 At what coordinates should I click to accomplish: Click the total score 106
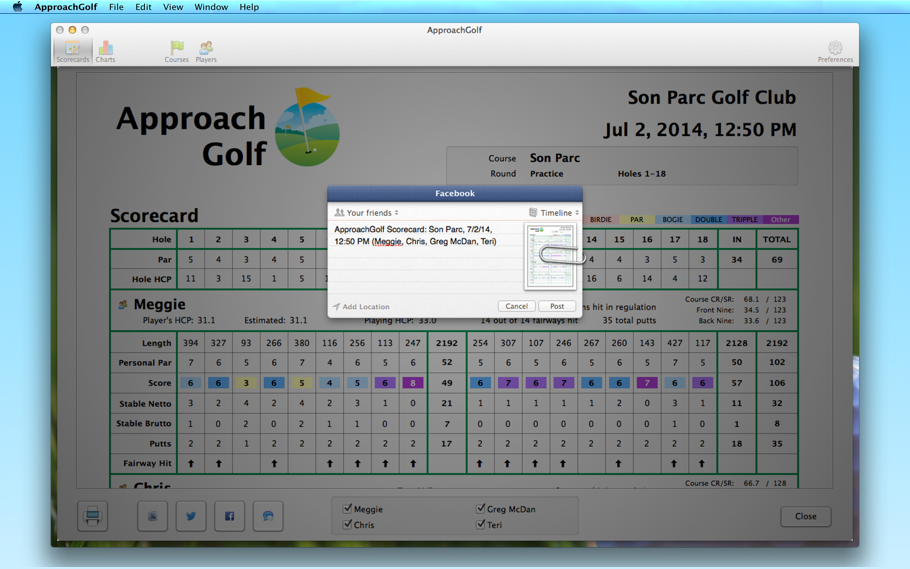777,383
